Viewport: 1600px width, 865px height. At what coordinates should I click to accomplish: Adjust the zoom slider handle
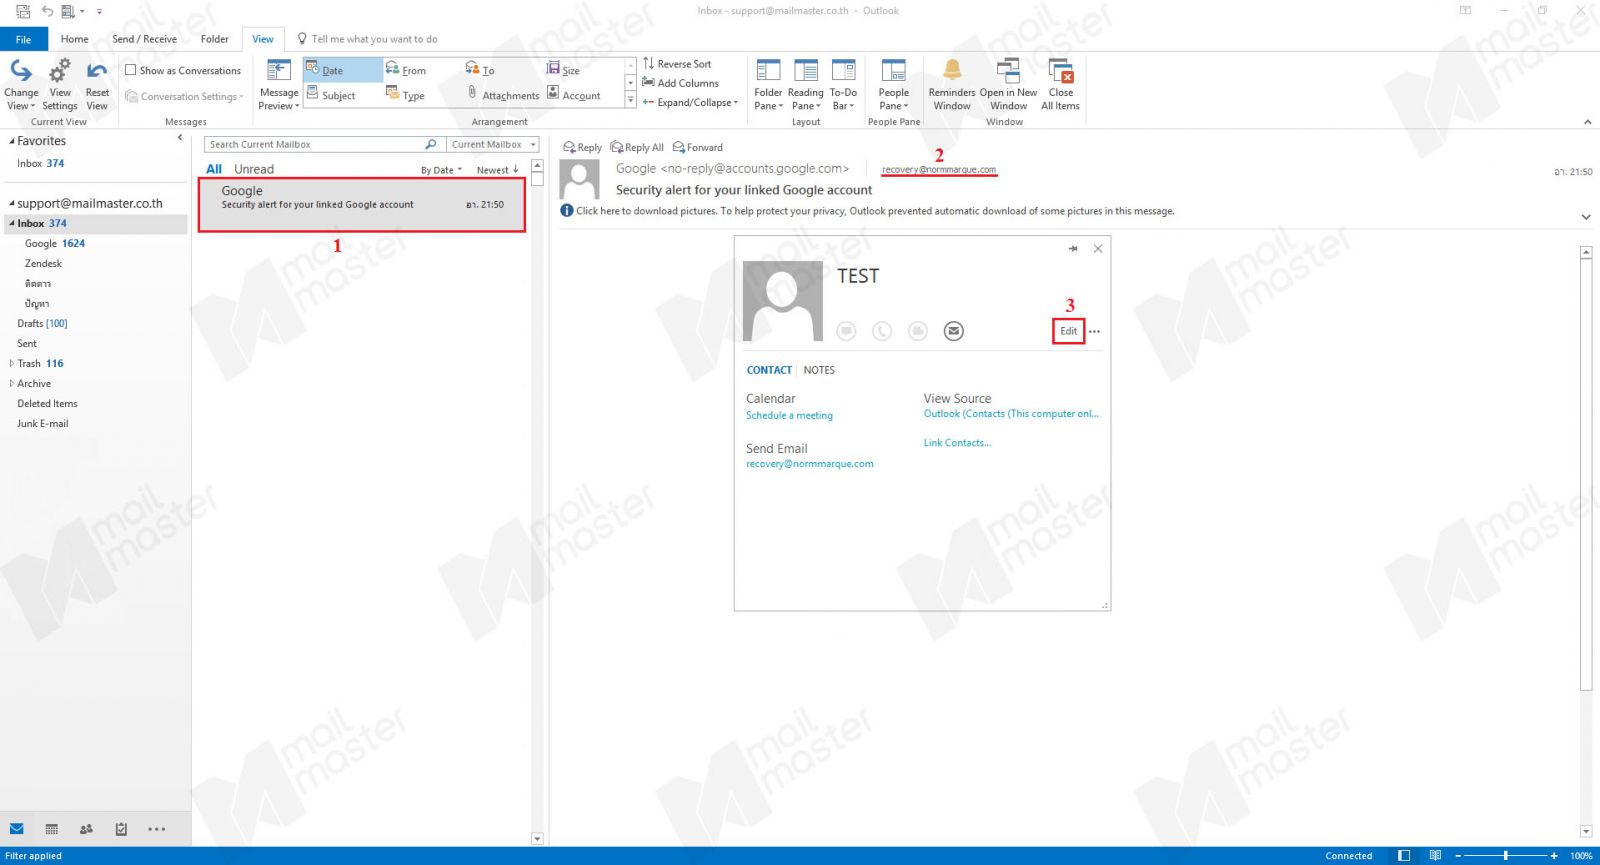(x=1505, y=856)
